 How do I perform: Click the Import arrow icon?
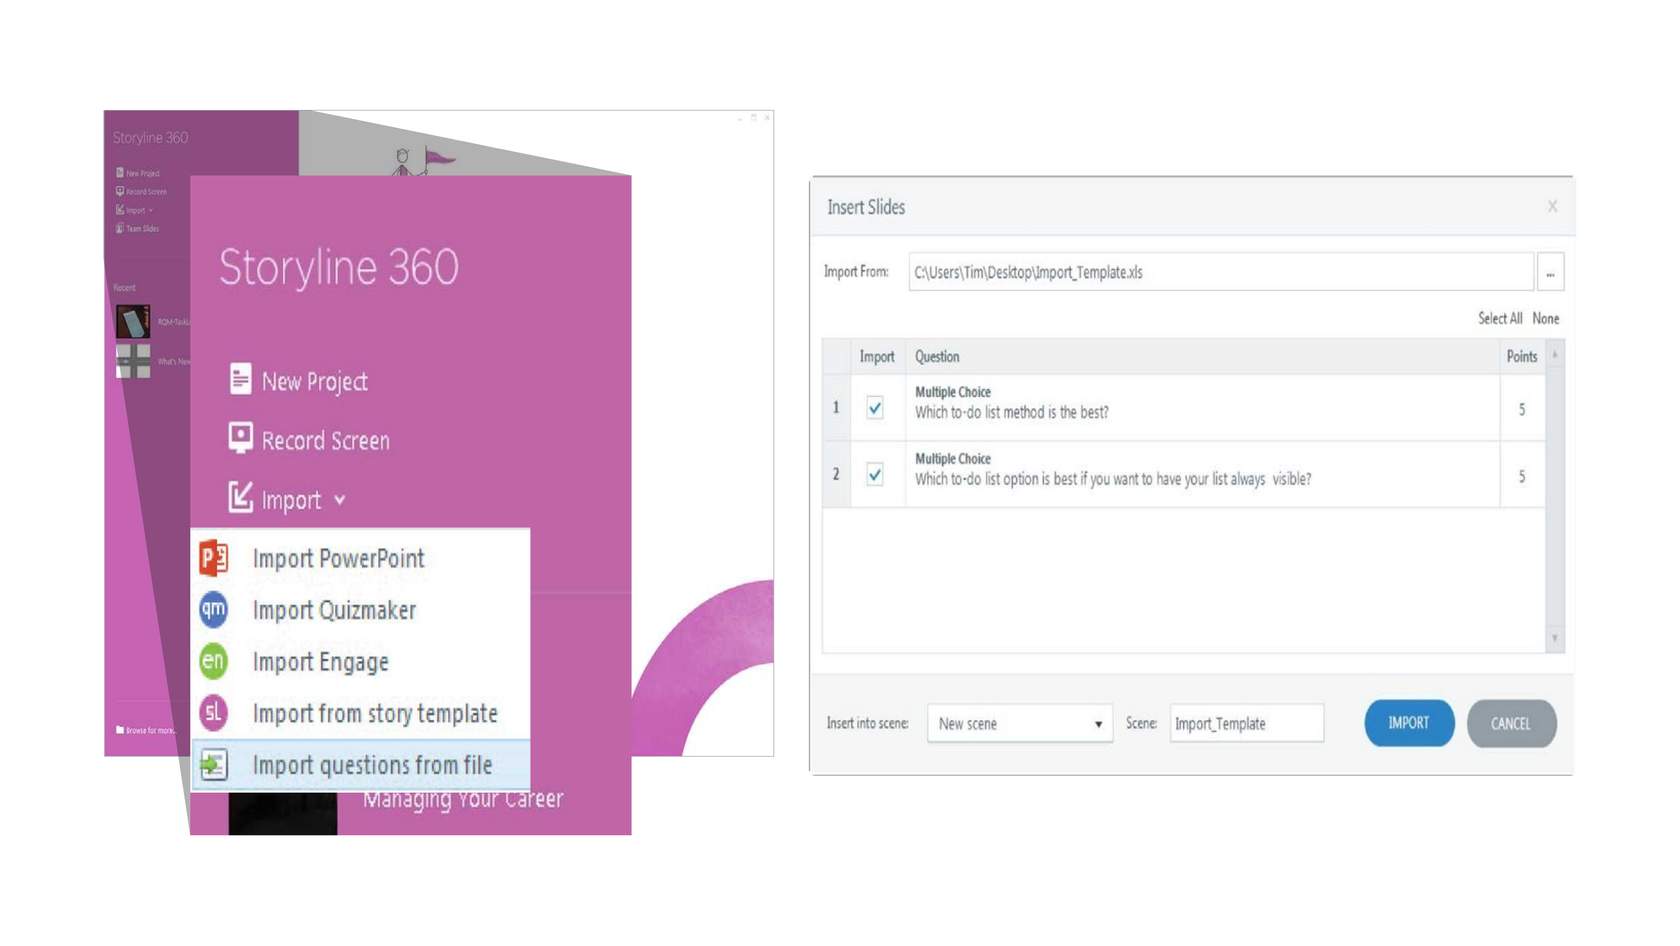click(x=240, y=497)
